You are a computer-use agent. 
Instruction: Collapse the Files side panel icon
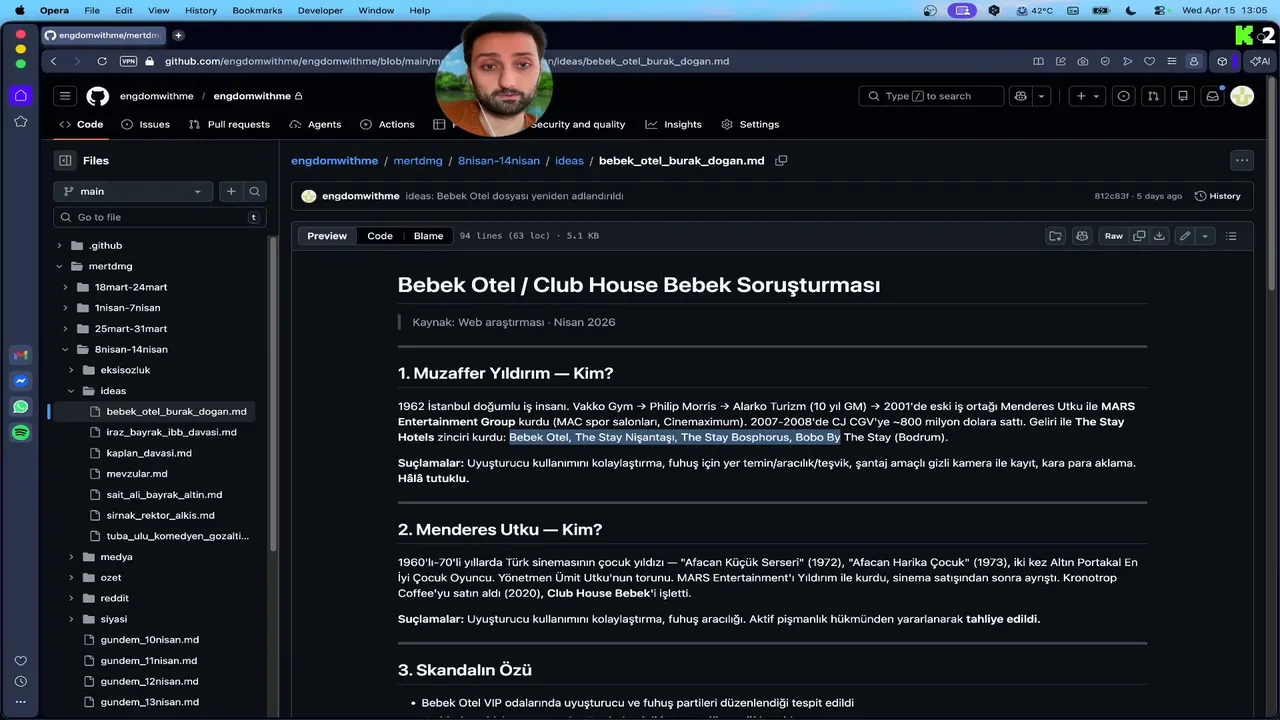click(65, 160)
